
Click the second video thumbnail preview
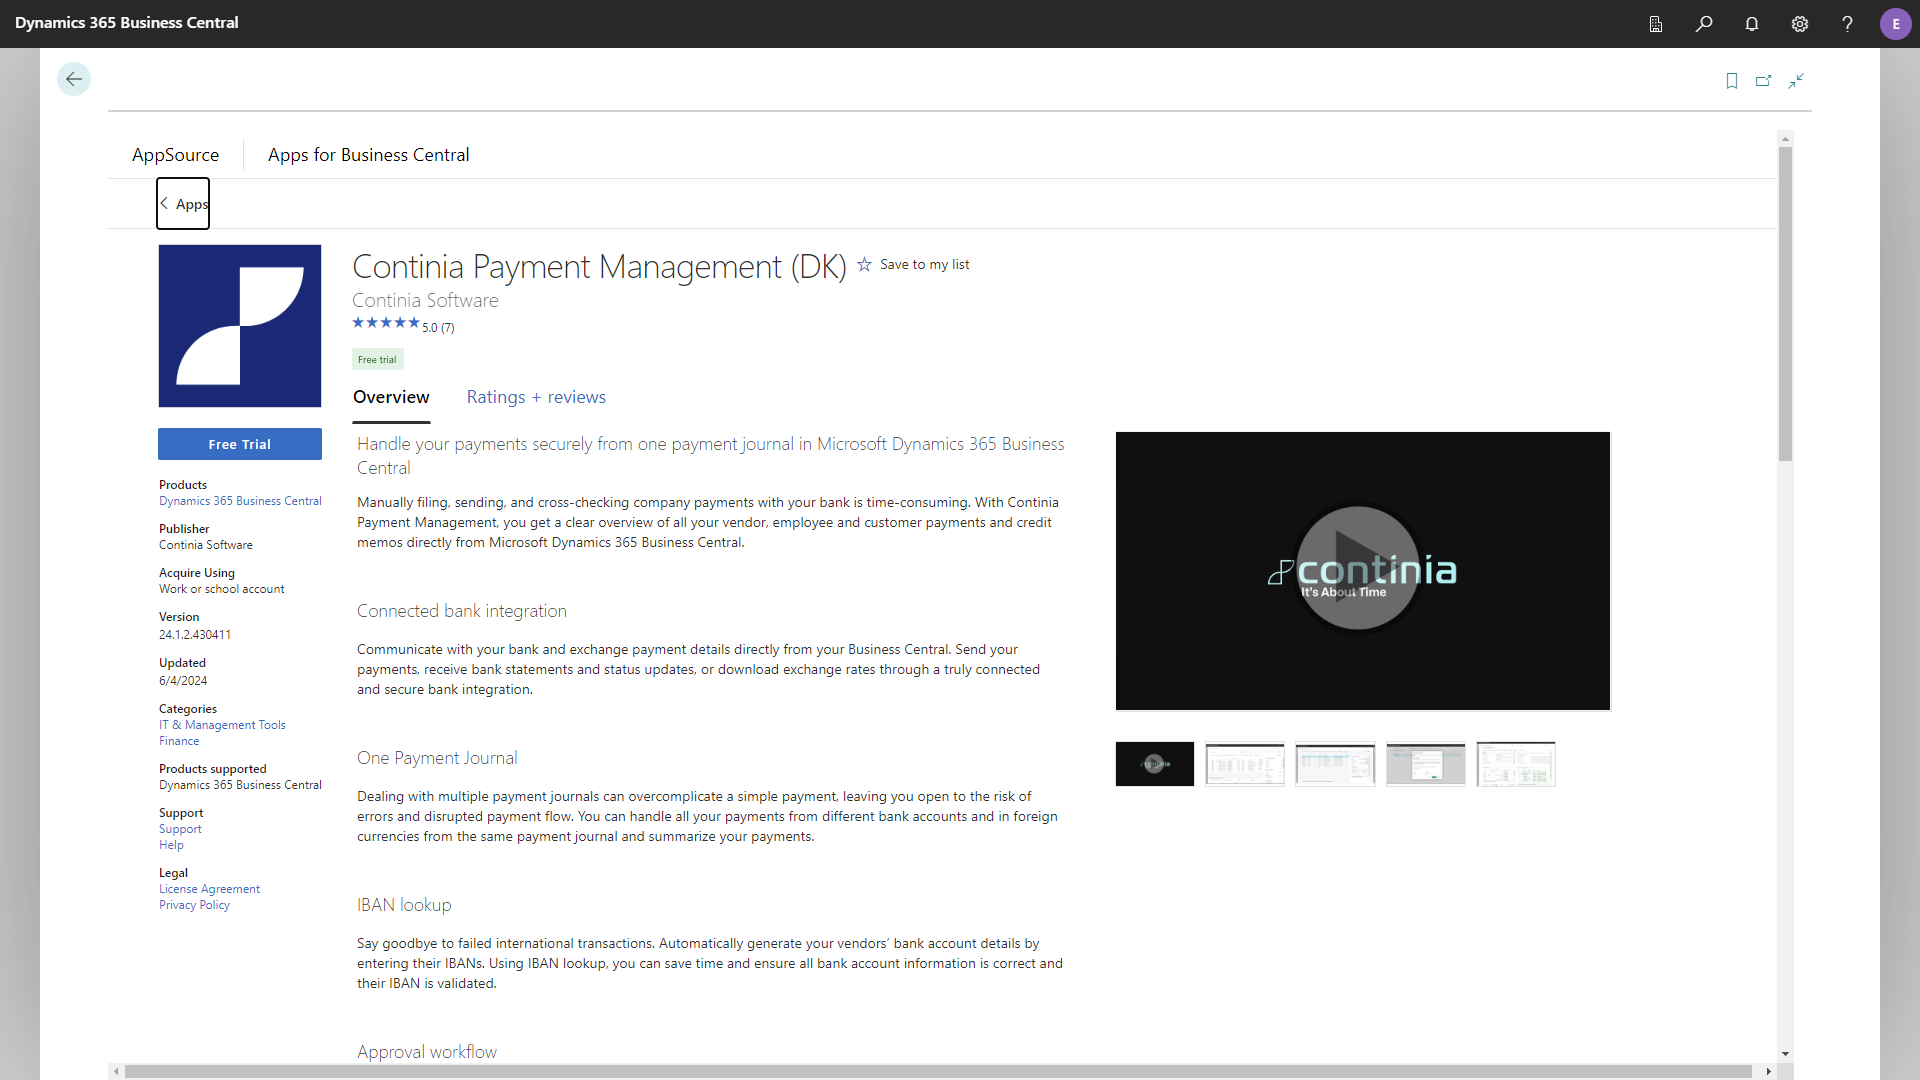click(1245, 764)
